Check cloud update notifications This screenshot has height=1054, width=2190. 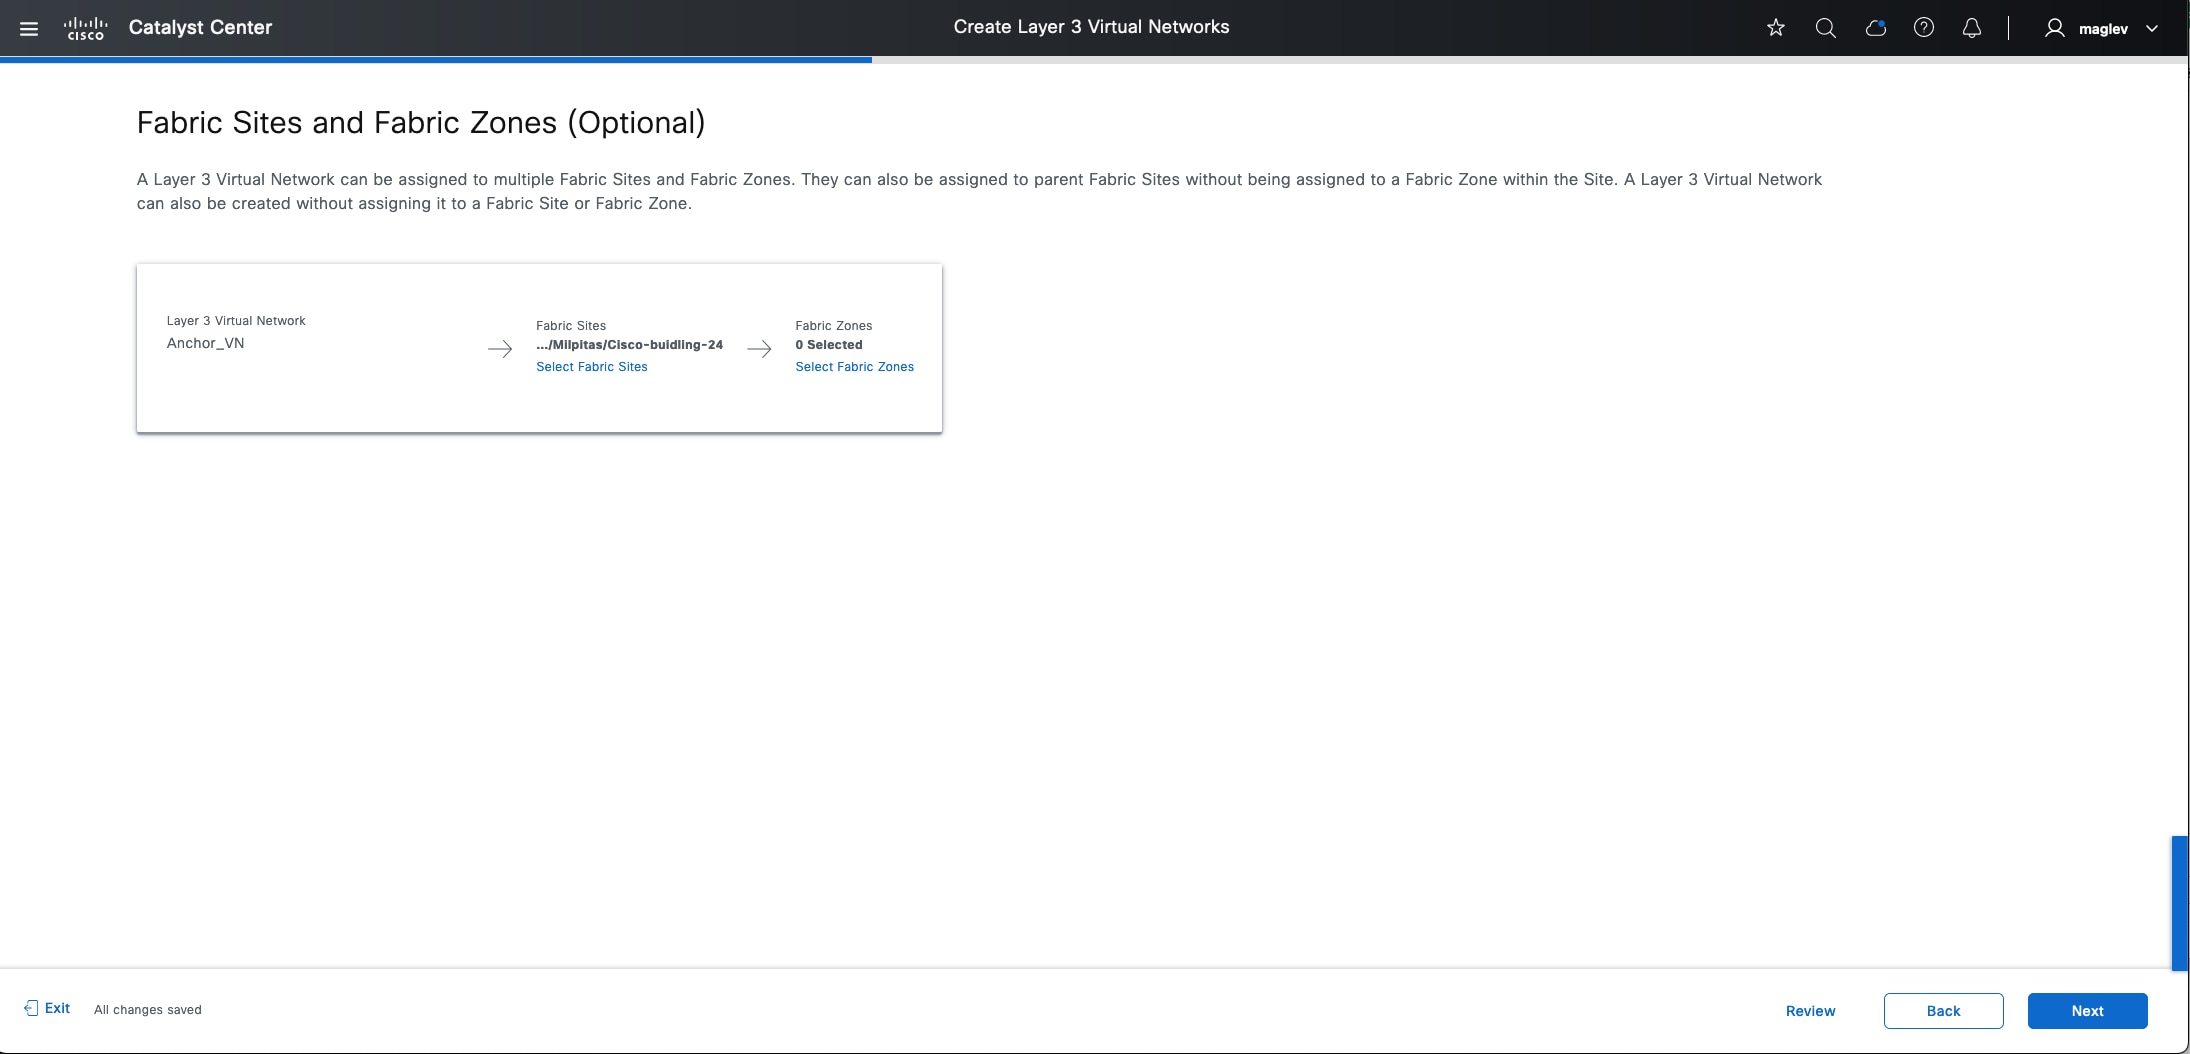[x=1875, y=27]
